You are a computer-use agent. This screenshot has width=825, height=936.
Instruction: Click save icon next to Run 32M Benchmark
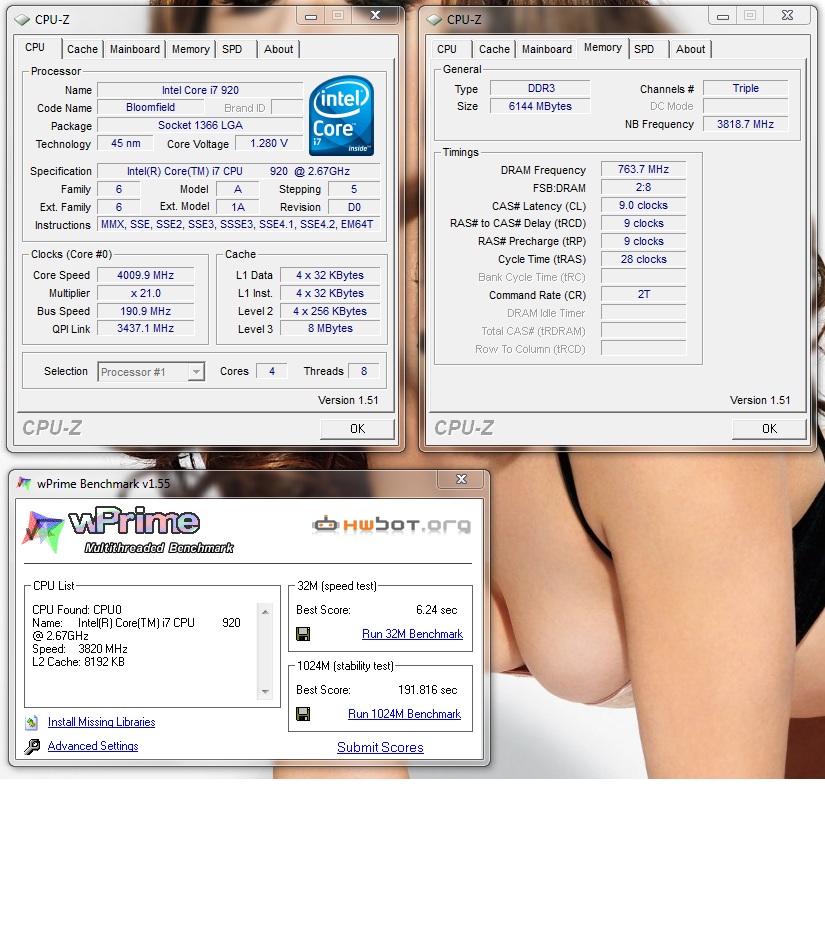(x=303, y=634)
